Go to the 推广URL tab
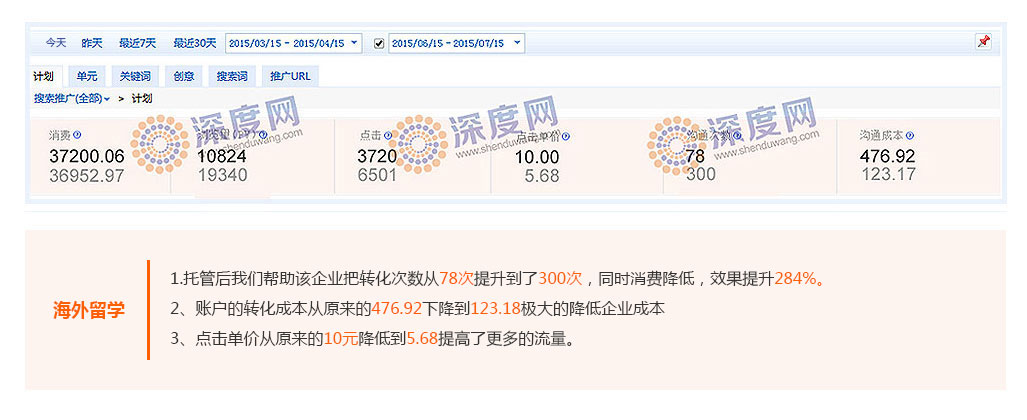This screenshot has width=1027, height=420. (290, 76)
